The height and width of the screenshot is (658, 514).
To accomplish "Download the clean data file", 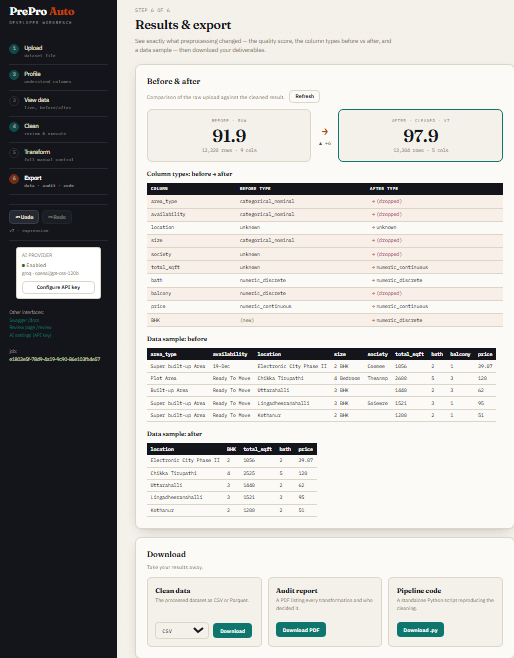I will (x=232, y=631).
